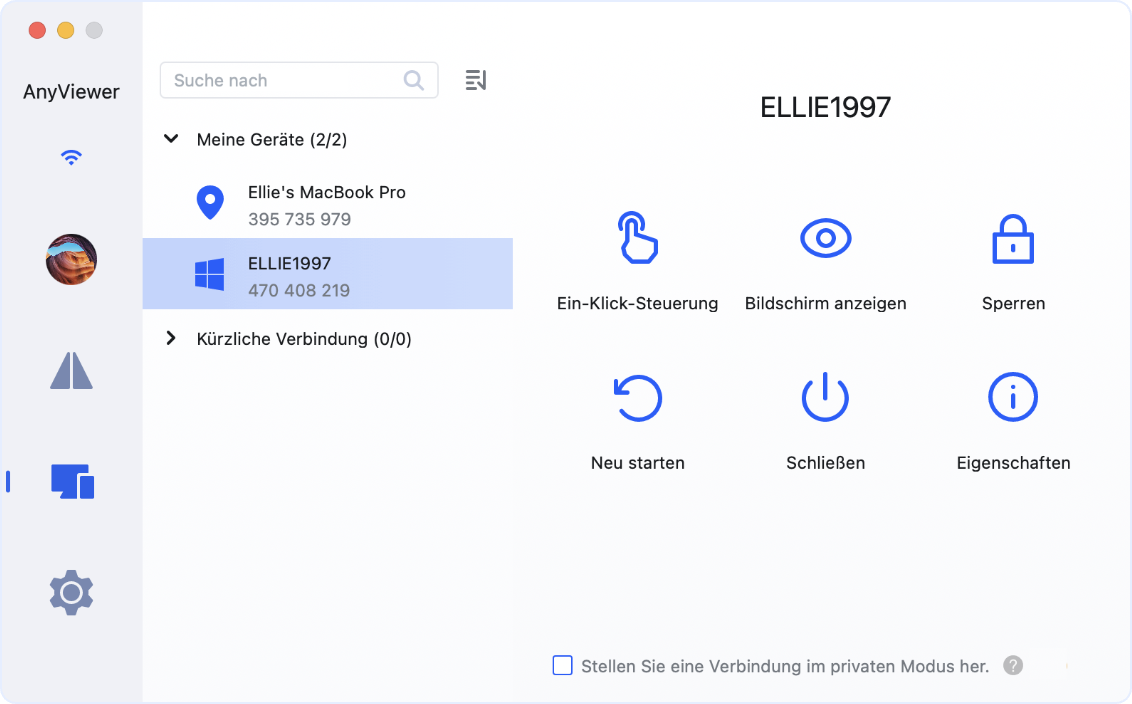Open the screen mirroring sidebar tab
This screenshot has width=1132, height=704.
pyautogui.click(x=71, y=370)
